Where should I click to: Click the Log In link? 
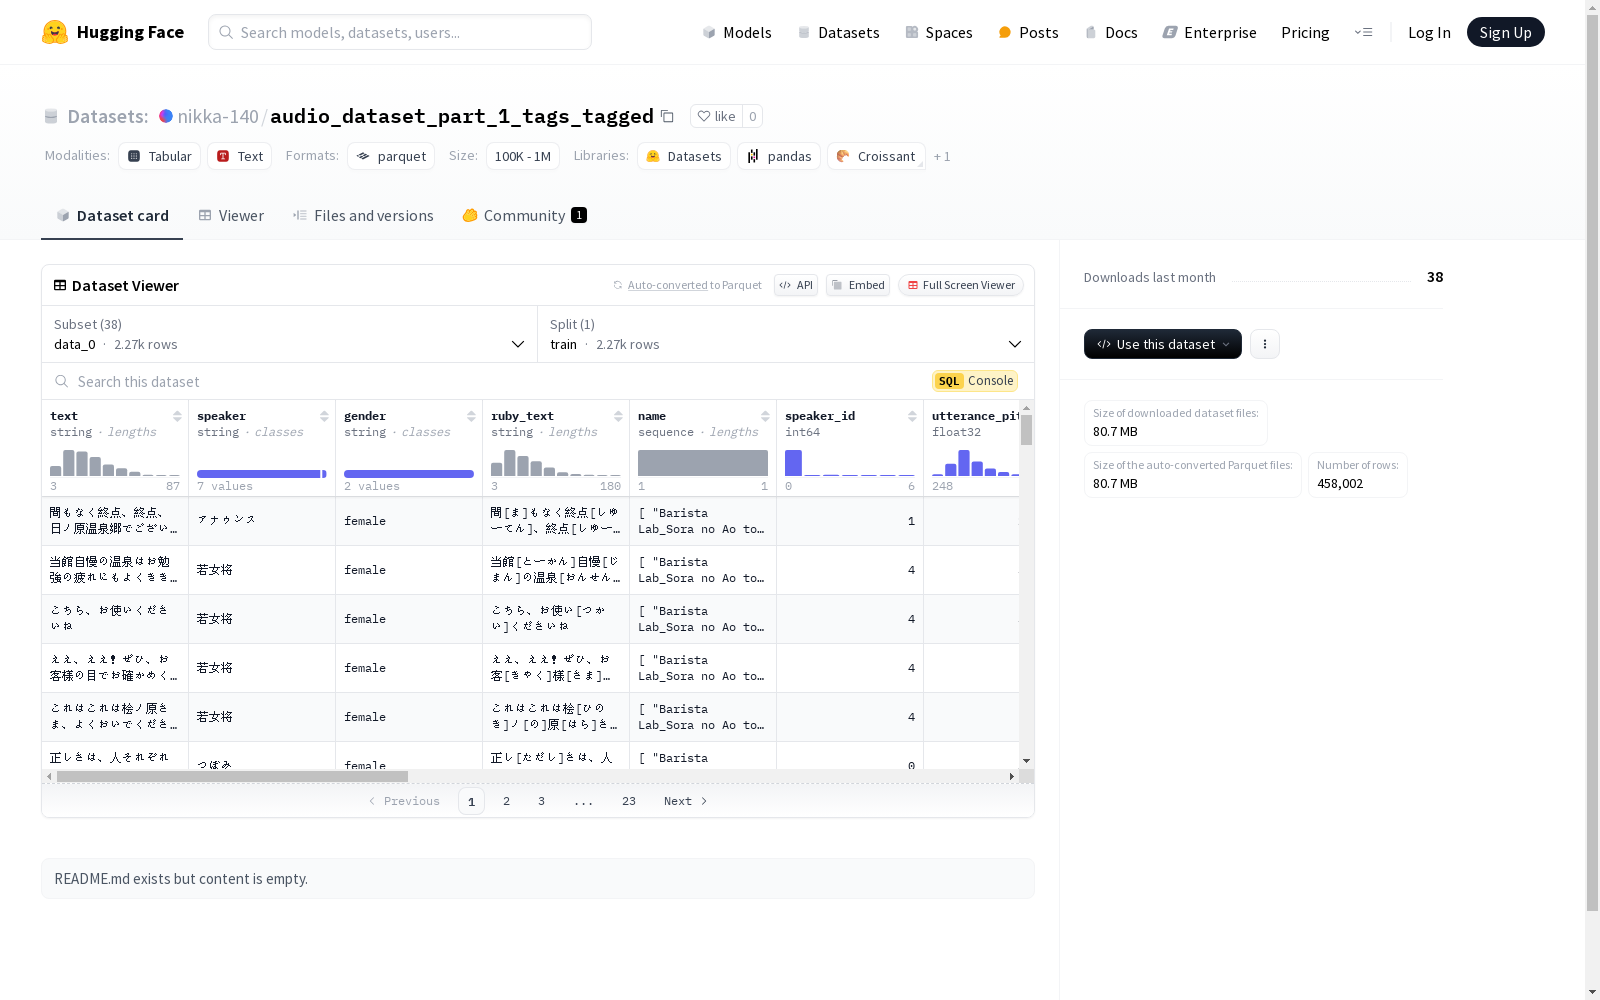[1429, 32]
